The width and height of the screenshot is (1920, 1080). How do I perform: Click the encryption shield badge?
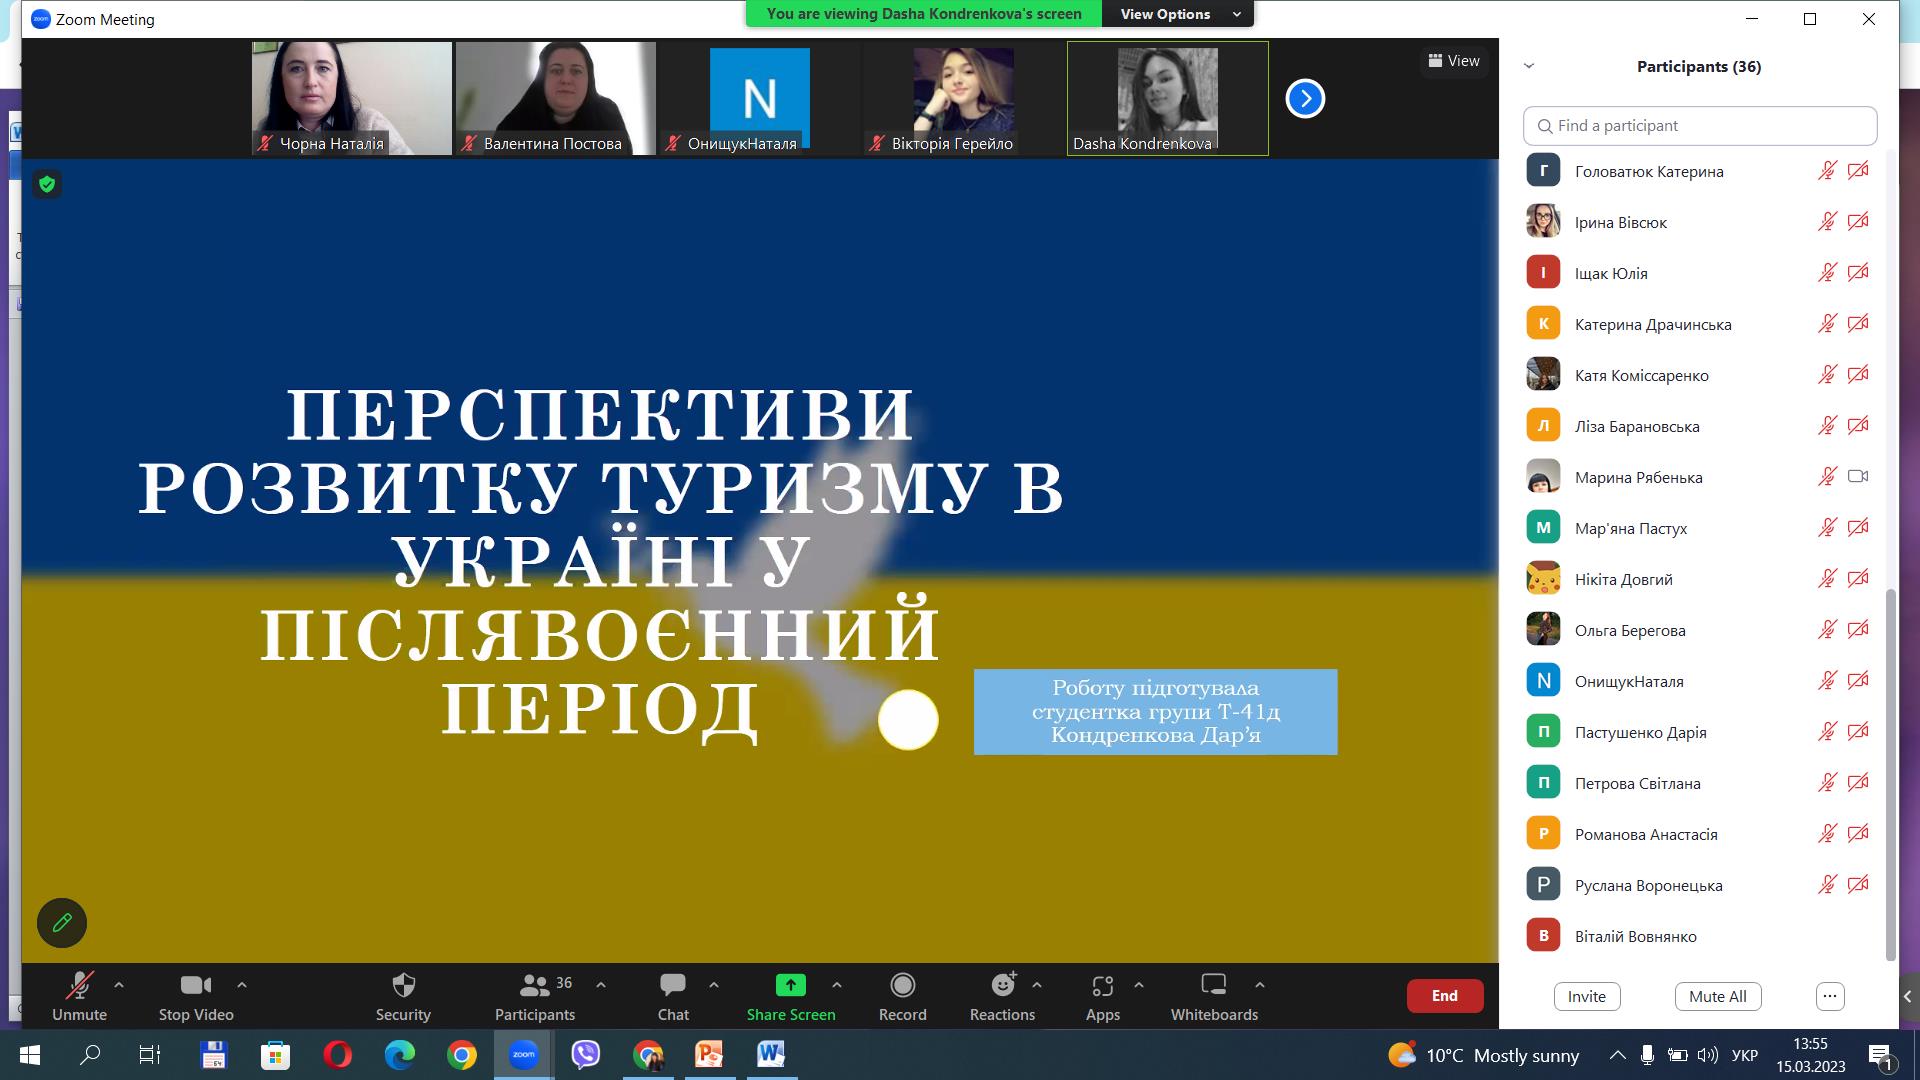pos(47,184)
